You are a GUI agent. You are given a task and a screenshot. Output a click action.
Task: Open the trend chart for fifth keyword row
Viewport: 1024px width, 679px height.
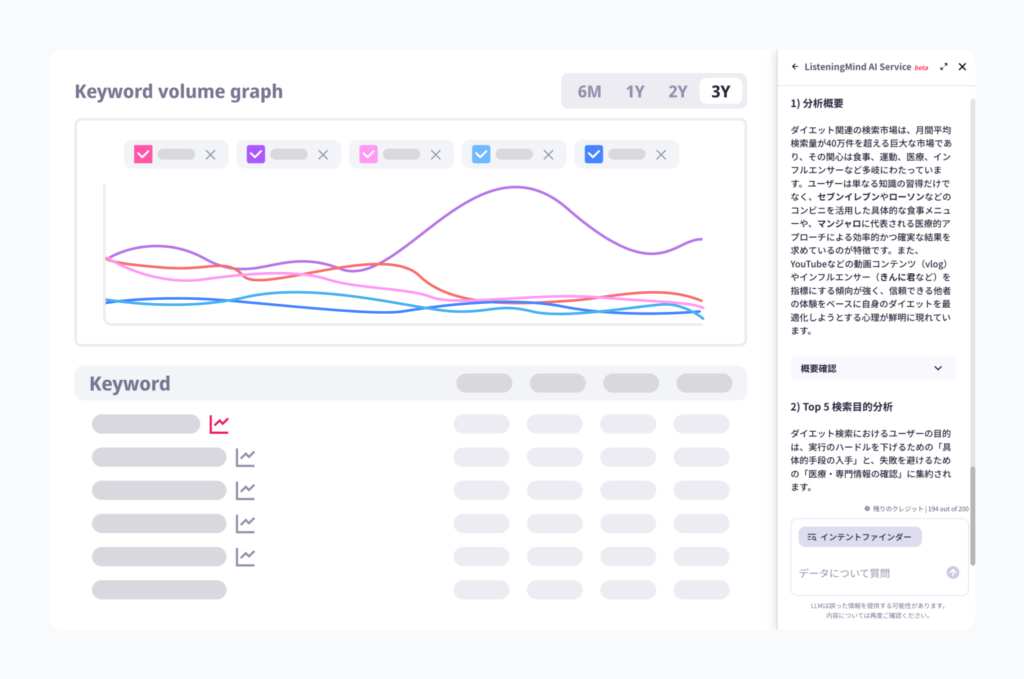(245, 556)
